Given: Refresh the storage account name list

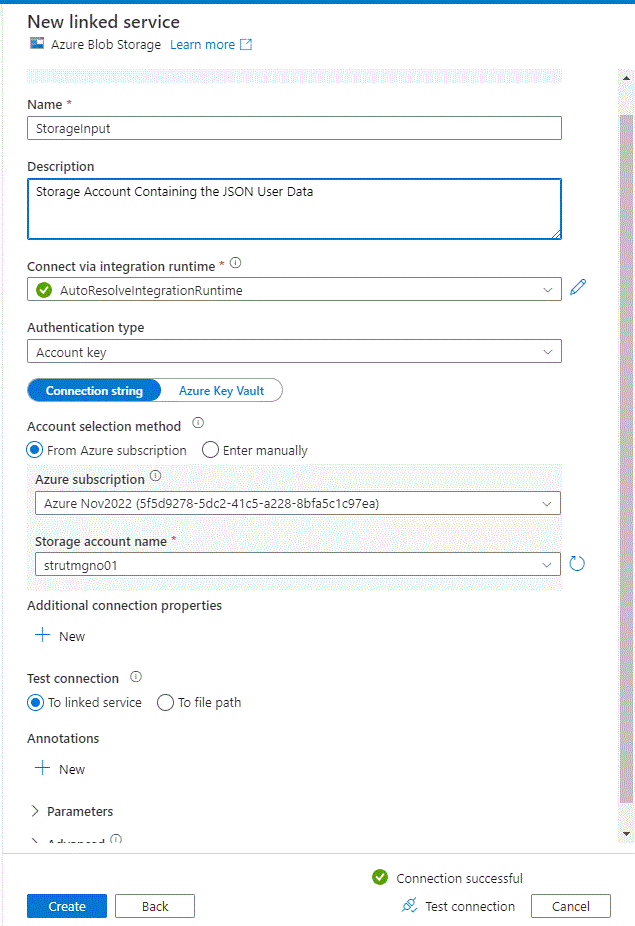Looking at the screenshot, I should pyautogui.click(x=577, y=564).
